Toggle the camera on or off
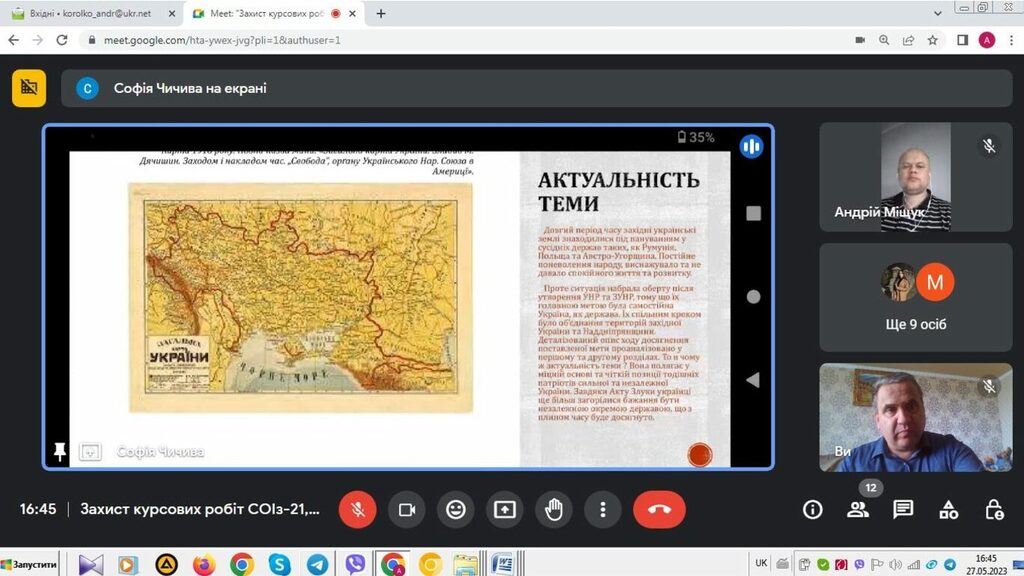The height and width of the screenshot is (576, 1024). [407, 510]
